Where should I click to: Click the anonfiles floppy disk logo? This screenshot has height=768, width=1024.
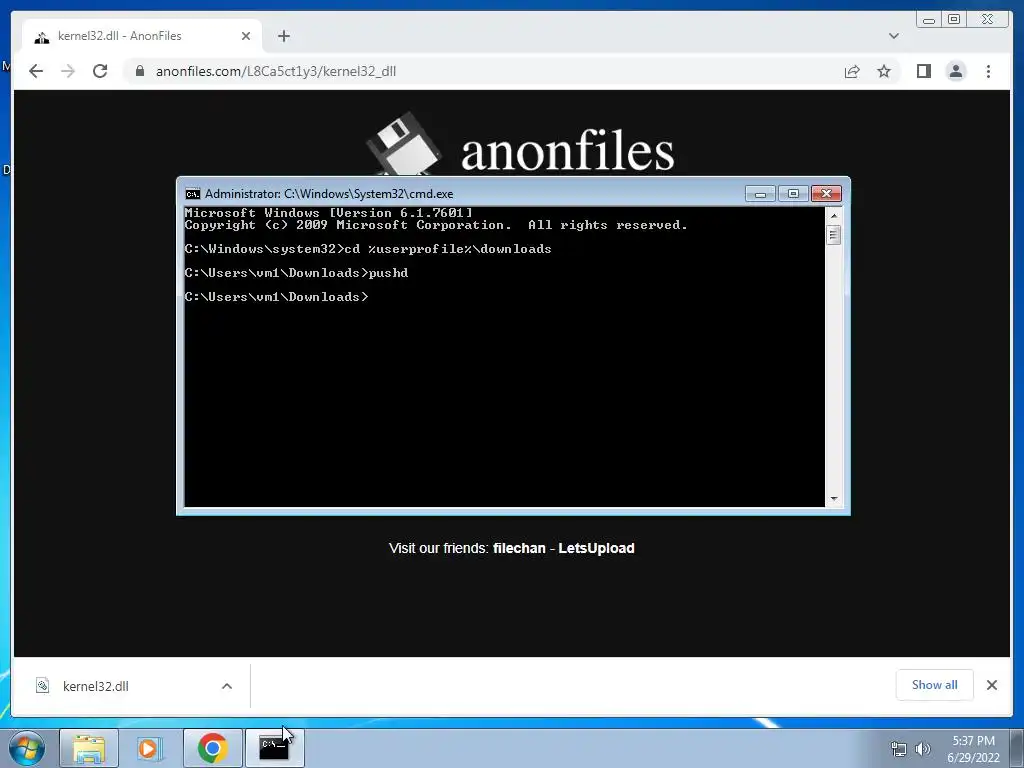(402, 144)
